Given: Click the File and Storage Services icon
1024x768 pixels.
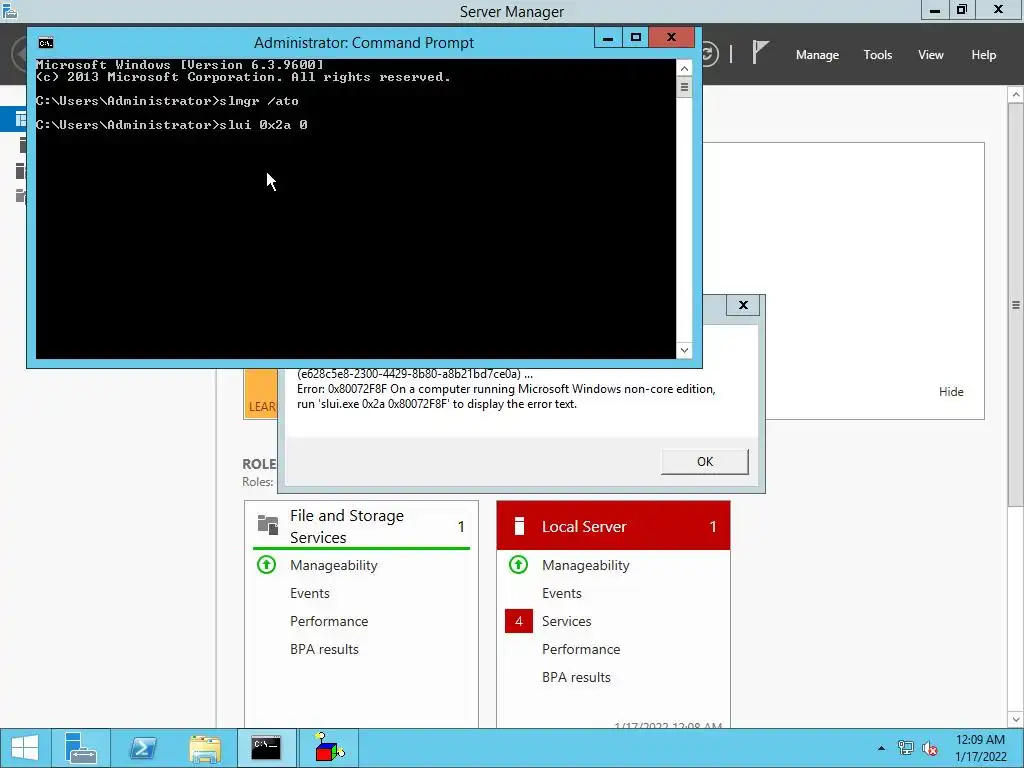Looking at the screenshot, I should point(268,524).
